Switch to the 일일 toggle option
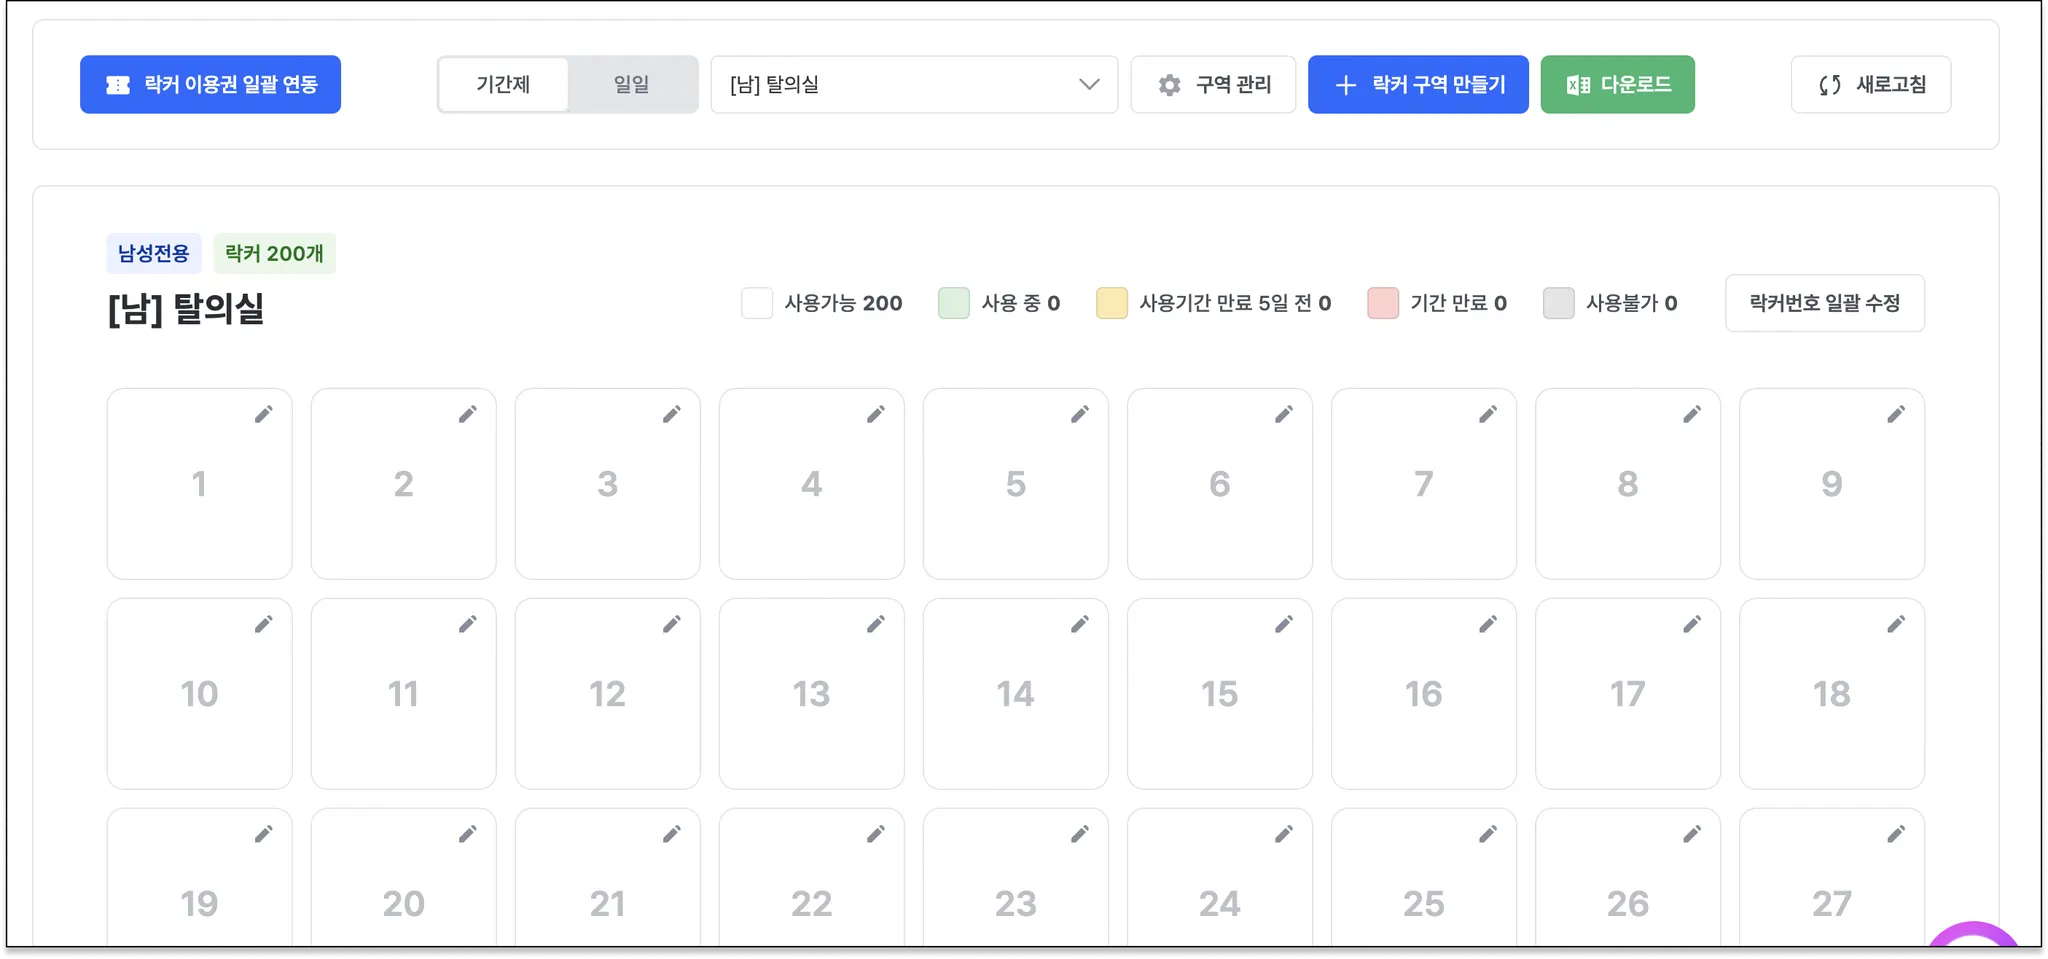 click(x=631, y=85)
